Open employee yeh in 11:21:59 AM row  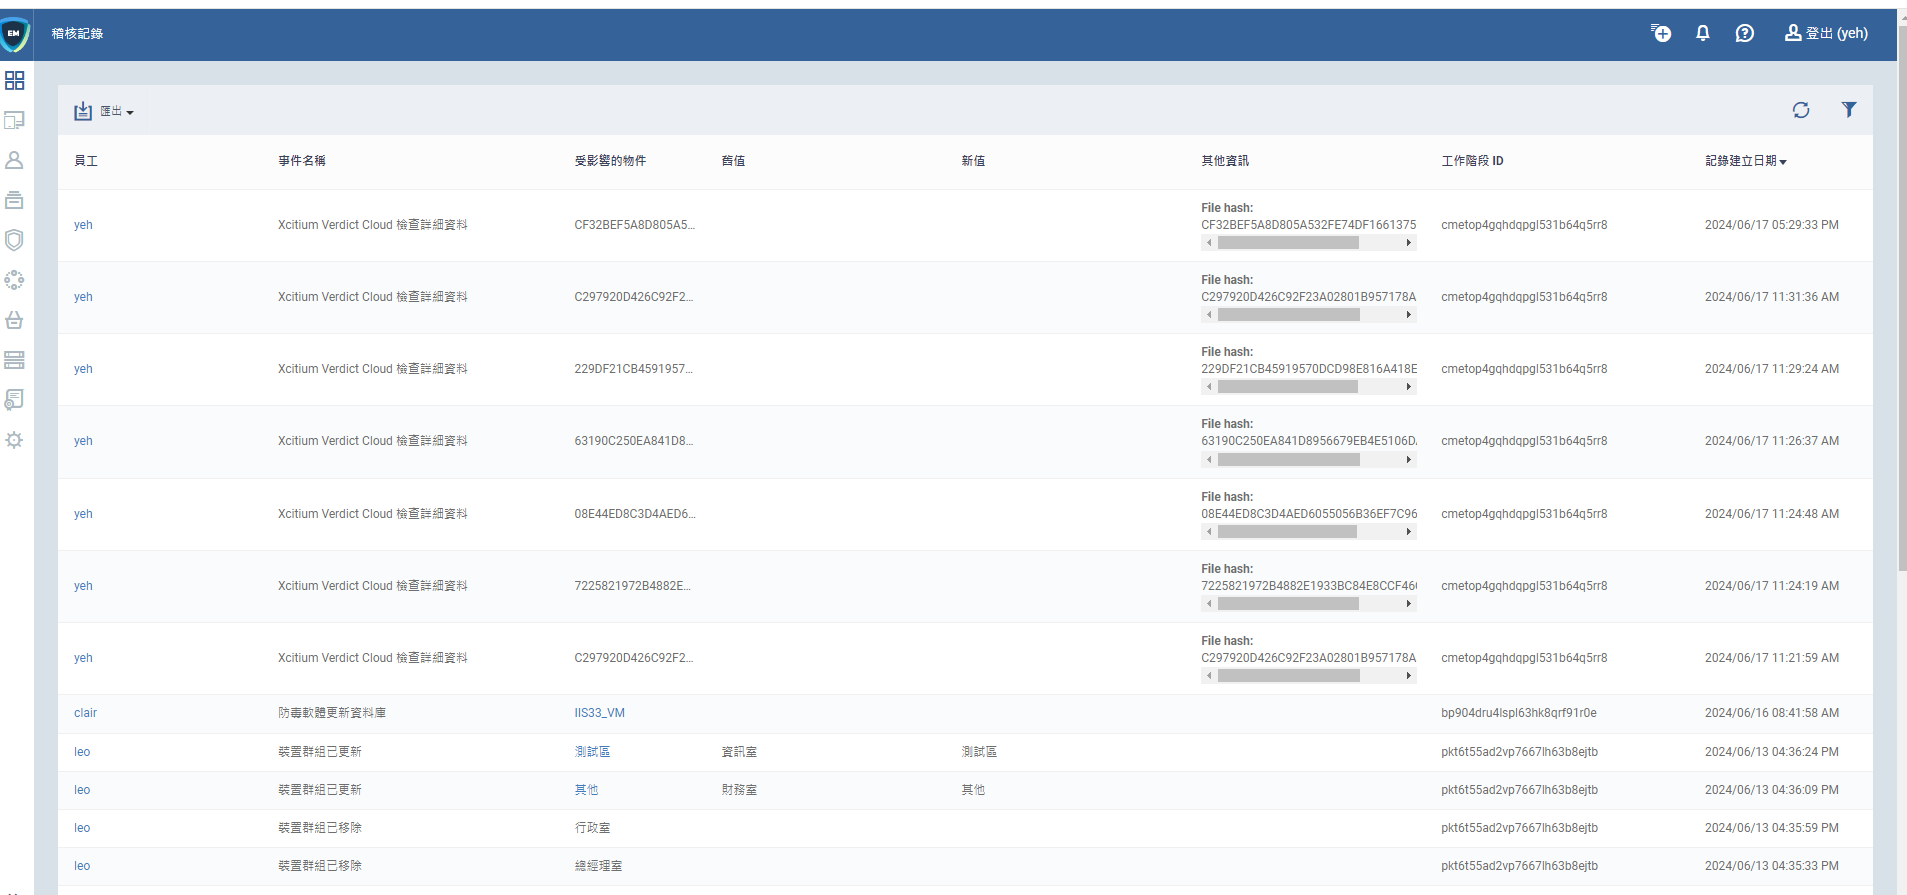point(83,658)
